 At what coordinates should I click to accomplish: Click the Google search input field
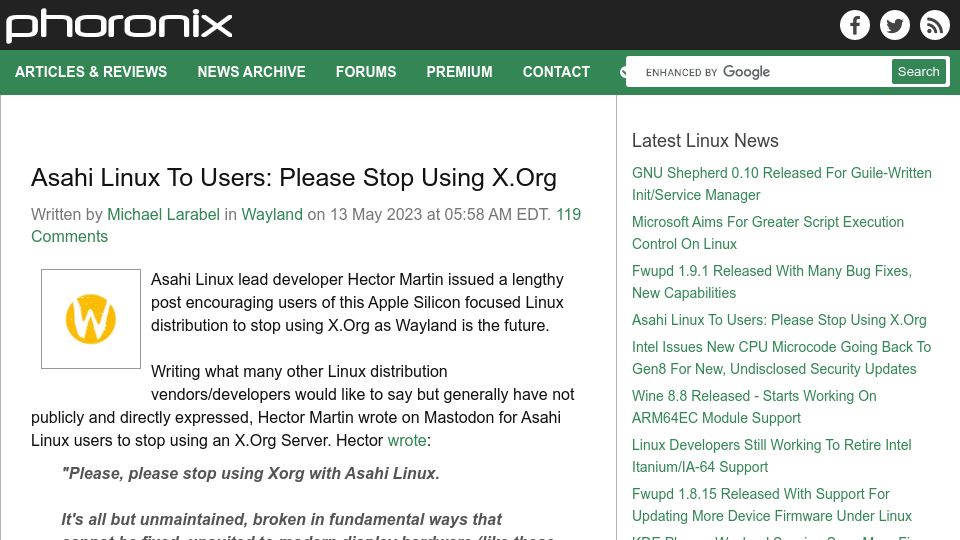pyautogui.click(x=761, y=72)
